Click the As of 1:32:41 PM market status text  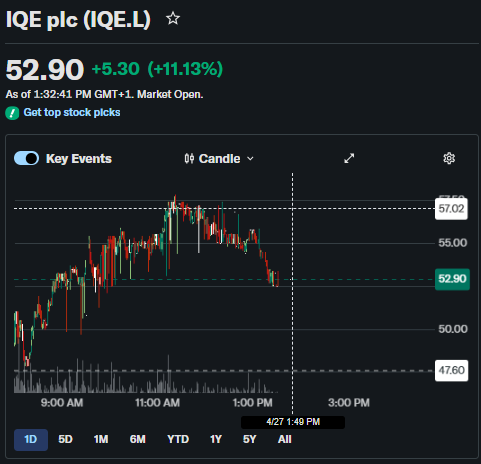104,94
